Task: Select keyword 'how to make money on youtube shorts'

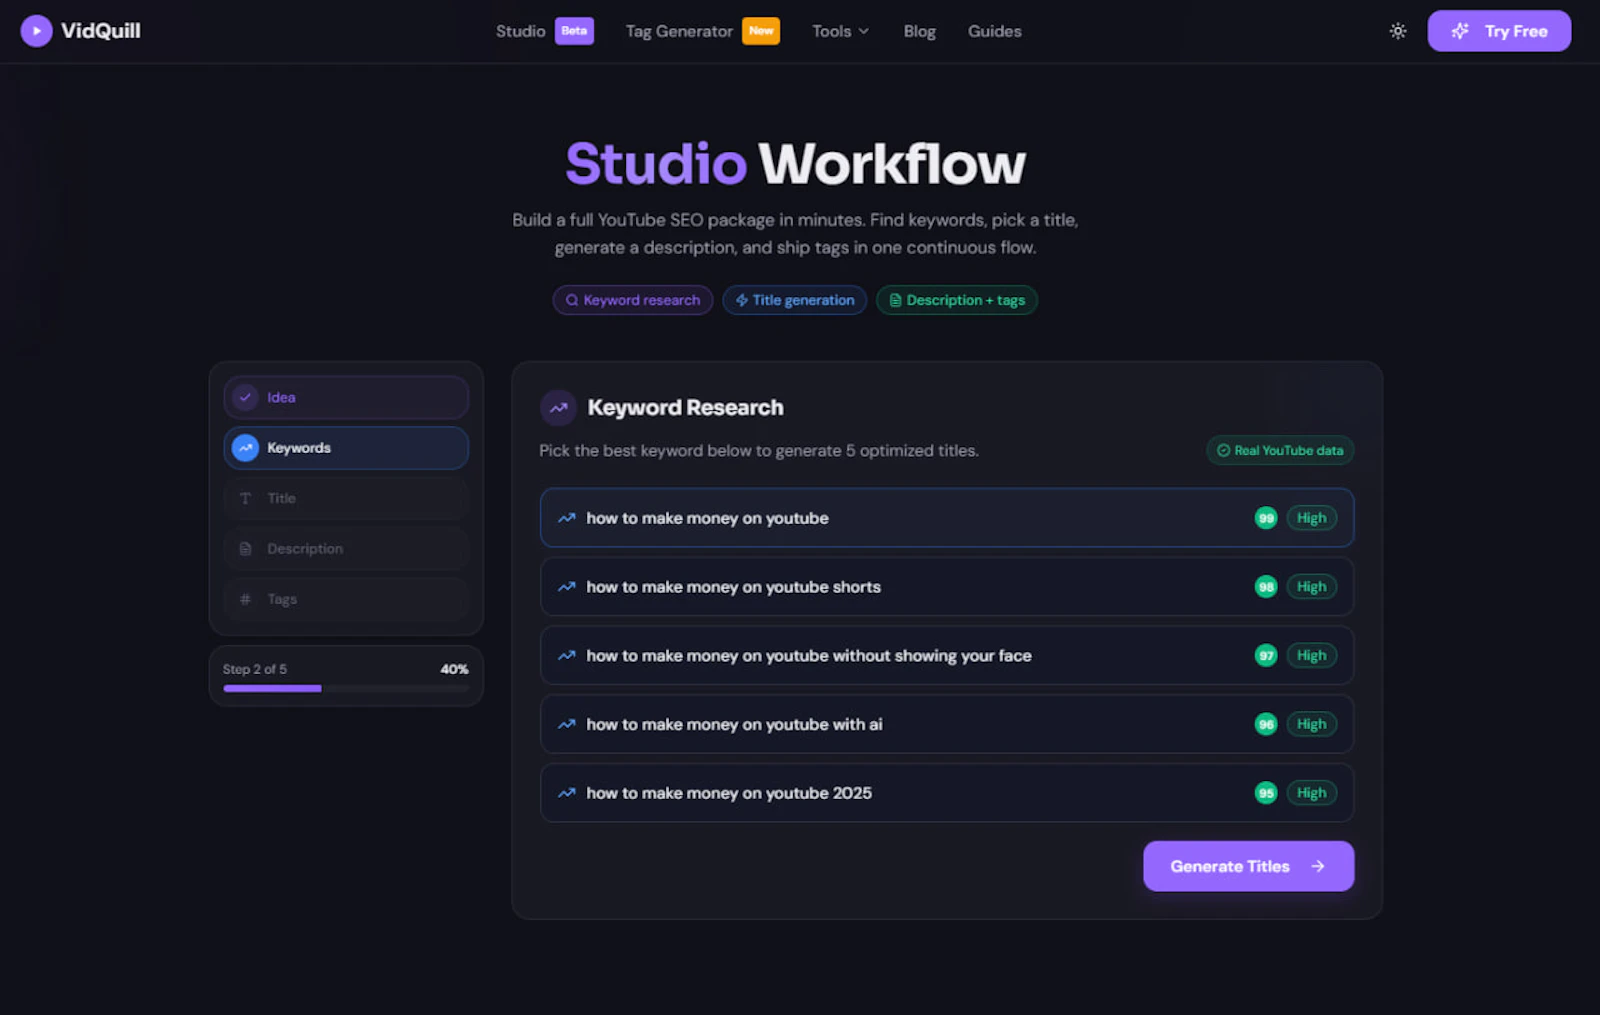Action: (x=947, y=587)
